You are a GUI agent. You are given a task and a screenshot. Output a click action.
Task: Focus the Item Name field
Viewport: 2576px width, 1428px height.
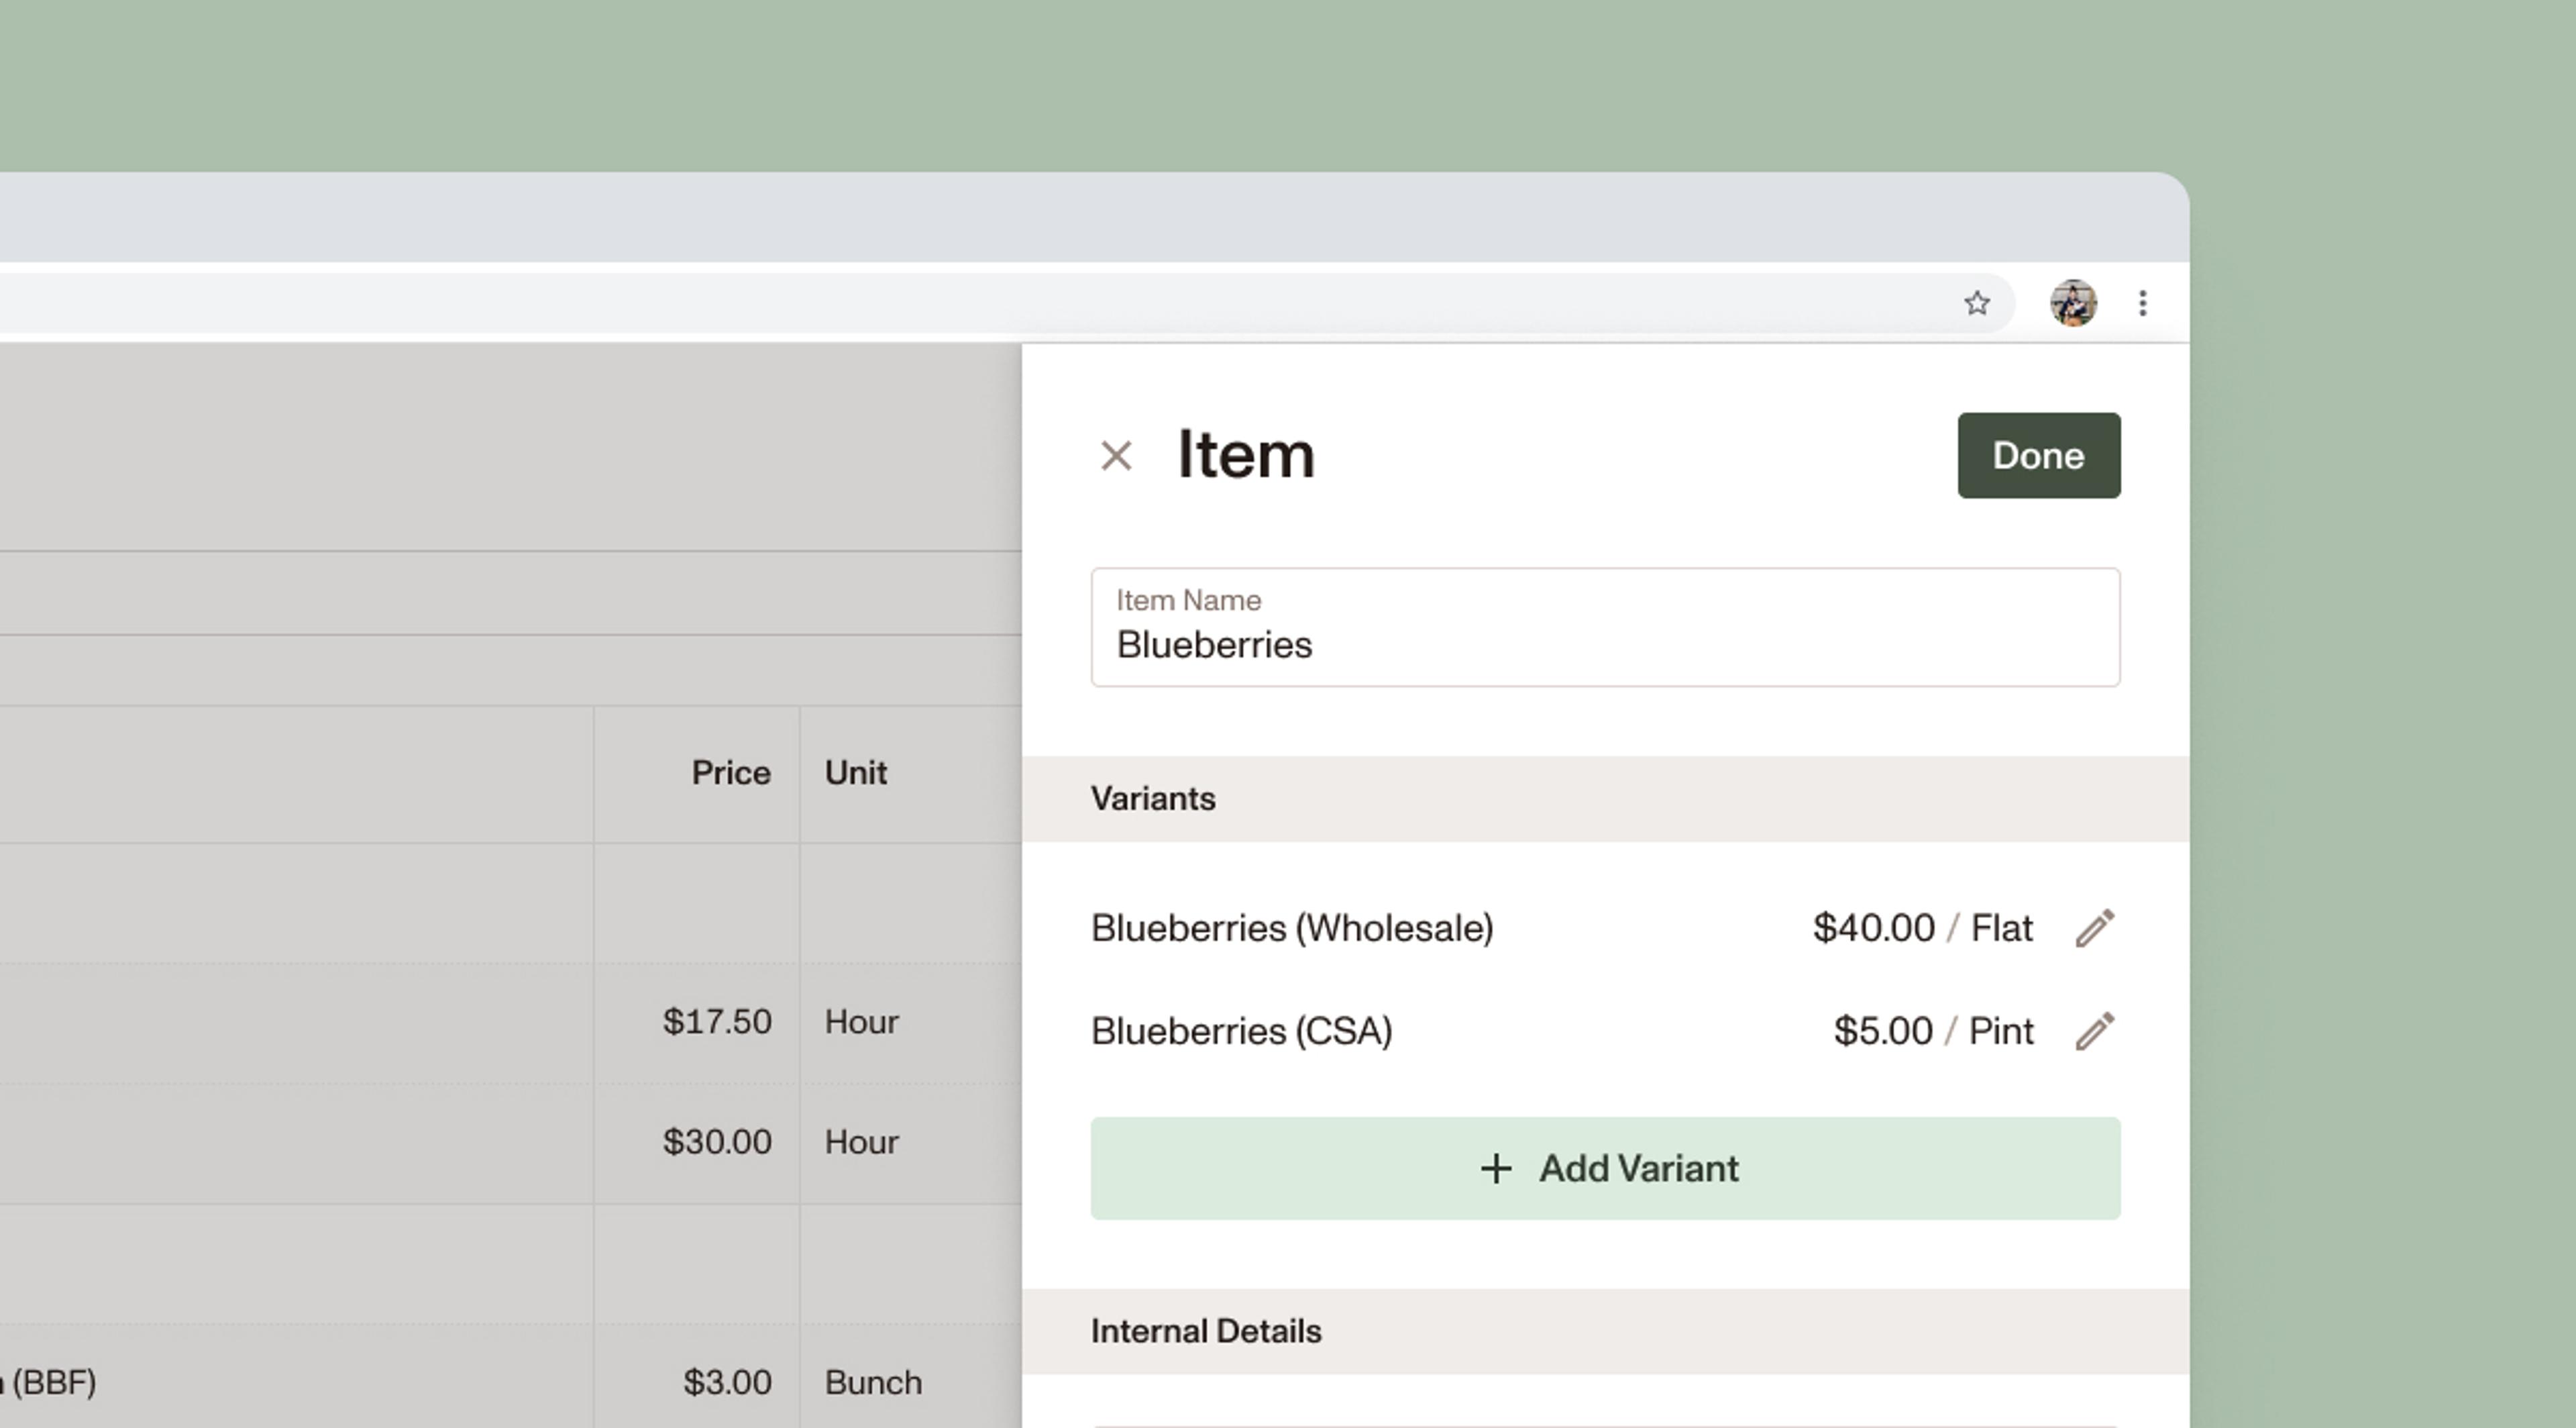[x=1604, y=643]
